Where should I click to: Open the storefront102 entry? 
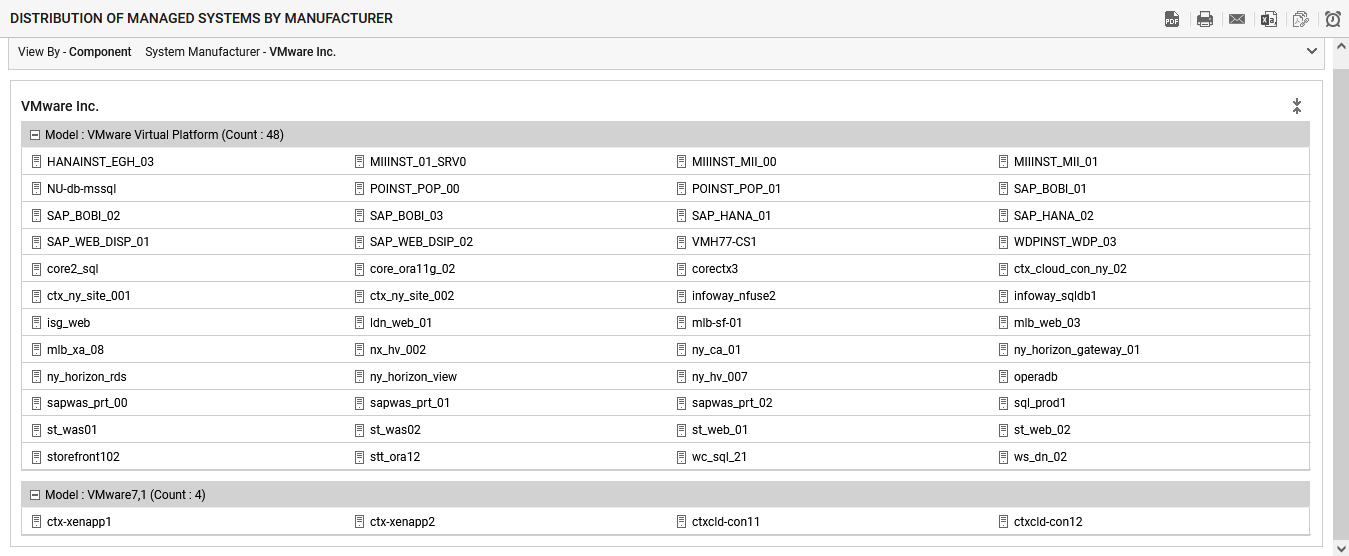tap(83, 457)
